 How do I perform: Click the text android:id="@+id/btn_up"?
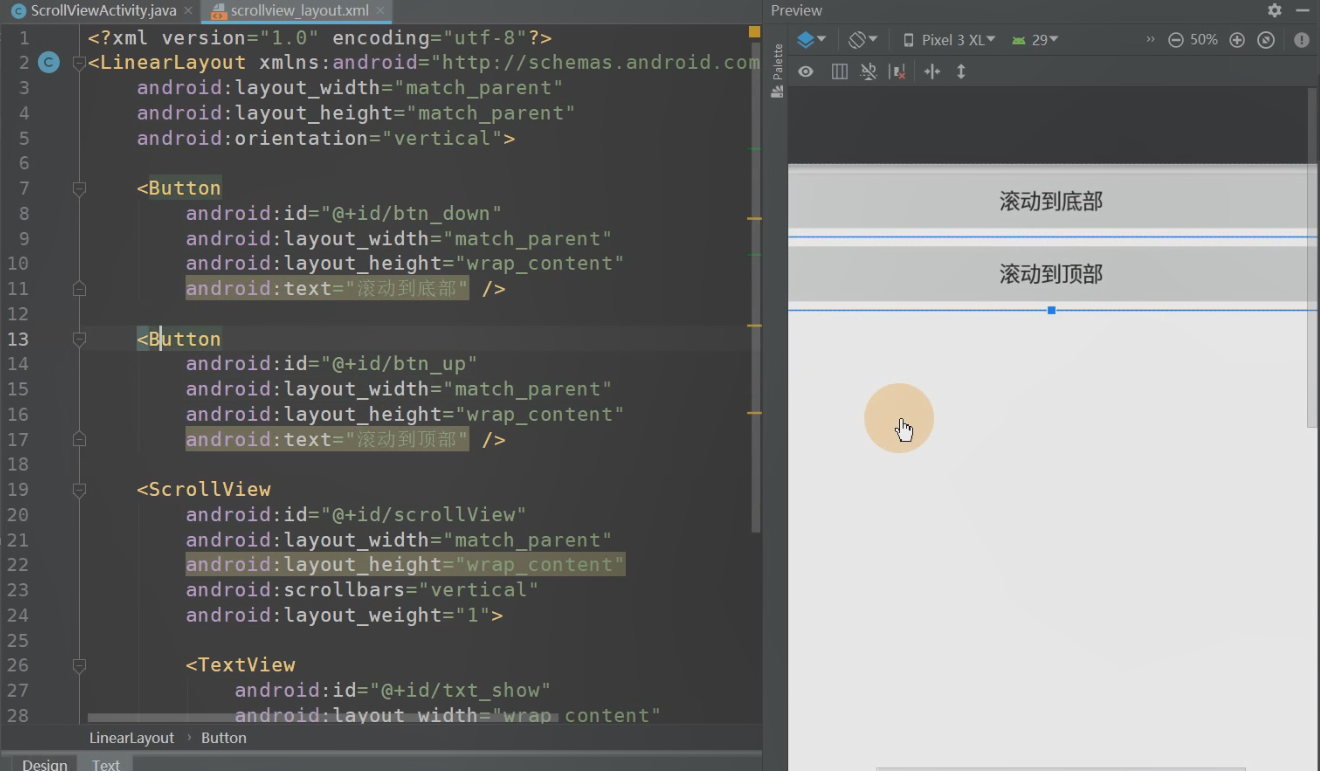(331, 364)
